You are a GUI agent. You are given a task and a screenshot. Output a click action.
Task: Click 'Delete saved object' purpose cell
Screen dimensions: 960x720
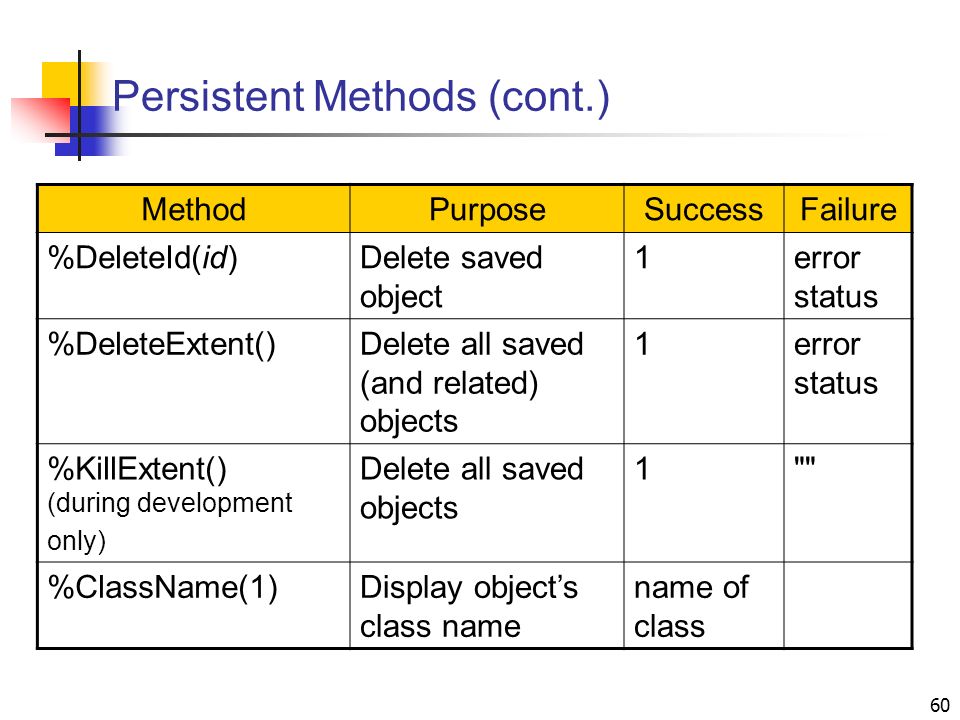[x=487, y=276]
